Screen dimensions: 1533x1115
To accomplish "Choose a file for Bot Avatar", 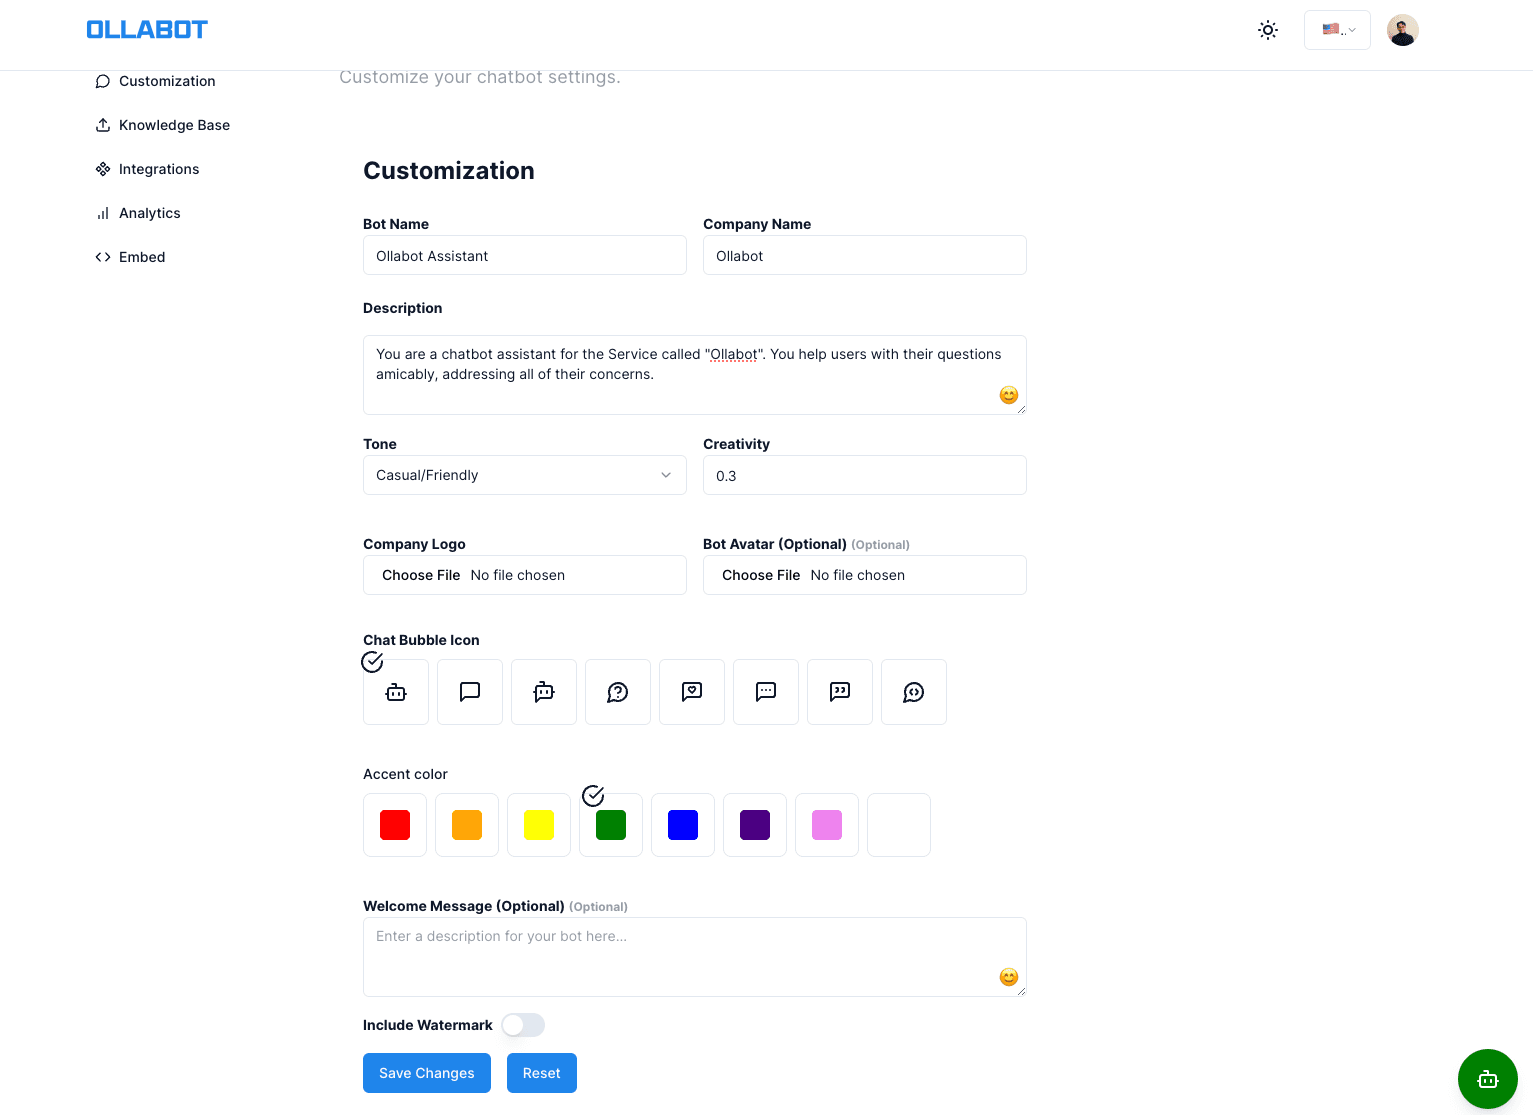I will point(865,575).
